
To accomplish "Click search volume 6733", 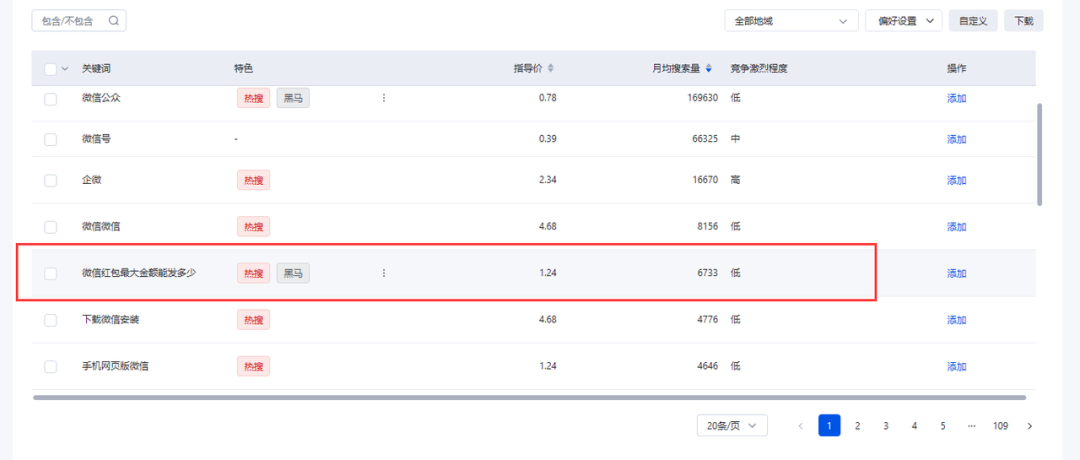I will click(707, 273).
